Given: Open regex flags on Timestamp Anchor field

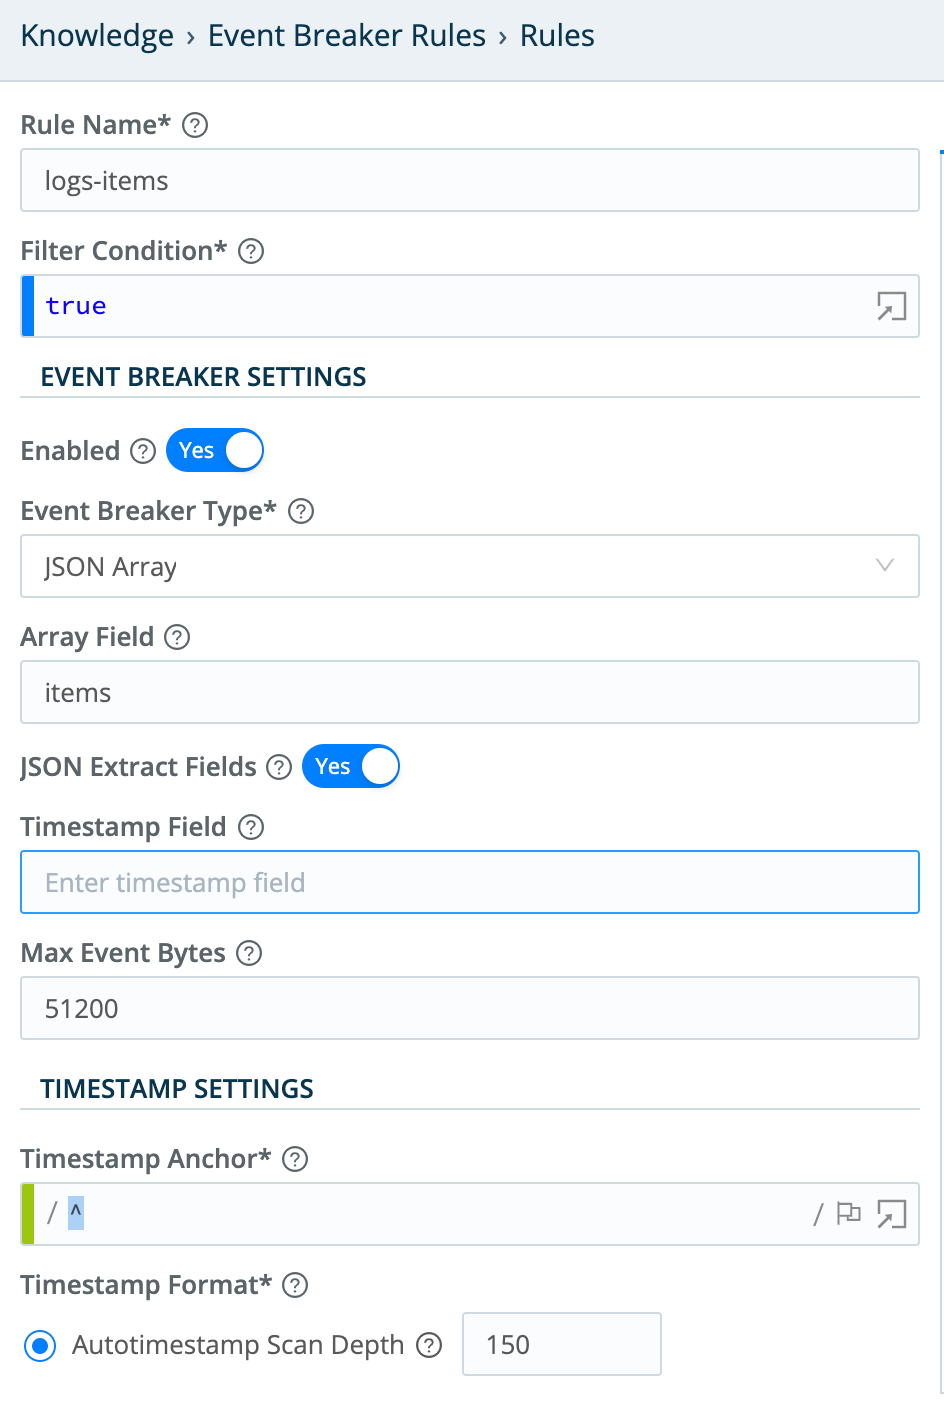Looking at the screenshot, I should pyautogui.click(x=849, y=1213).
